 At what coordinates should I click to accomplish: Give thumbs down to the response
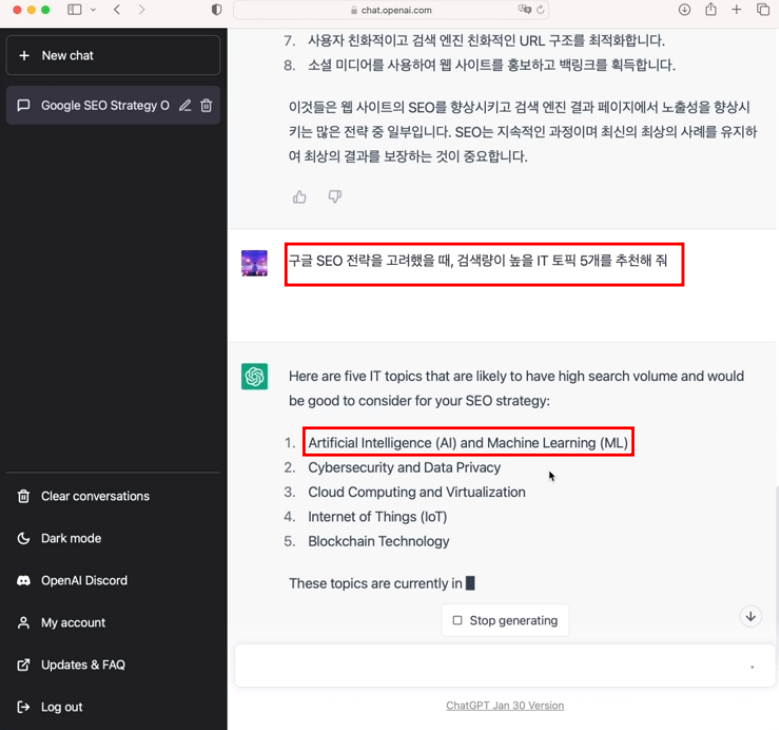coord(335,197)
